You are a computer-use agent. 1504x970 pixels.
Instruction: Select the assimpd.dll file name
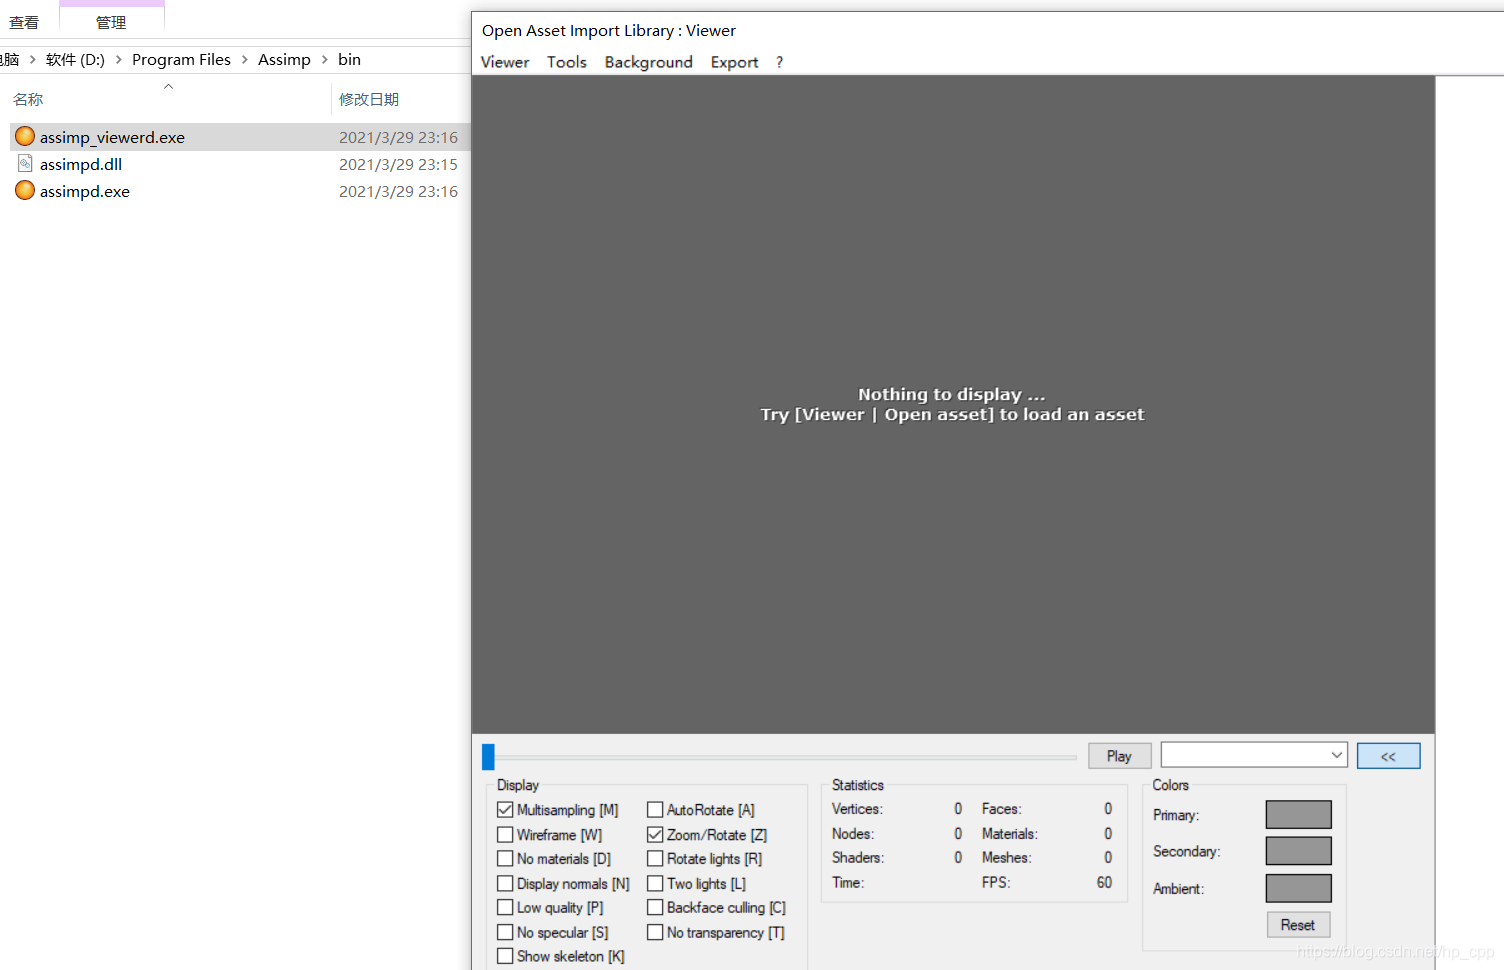coord(81,165)
